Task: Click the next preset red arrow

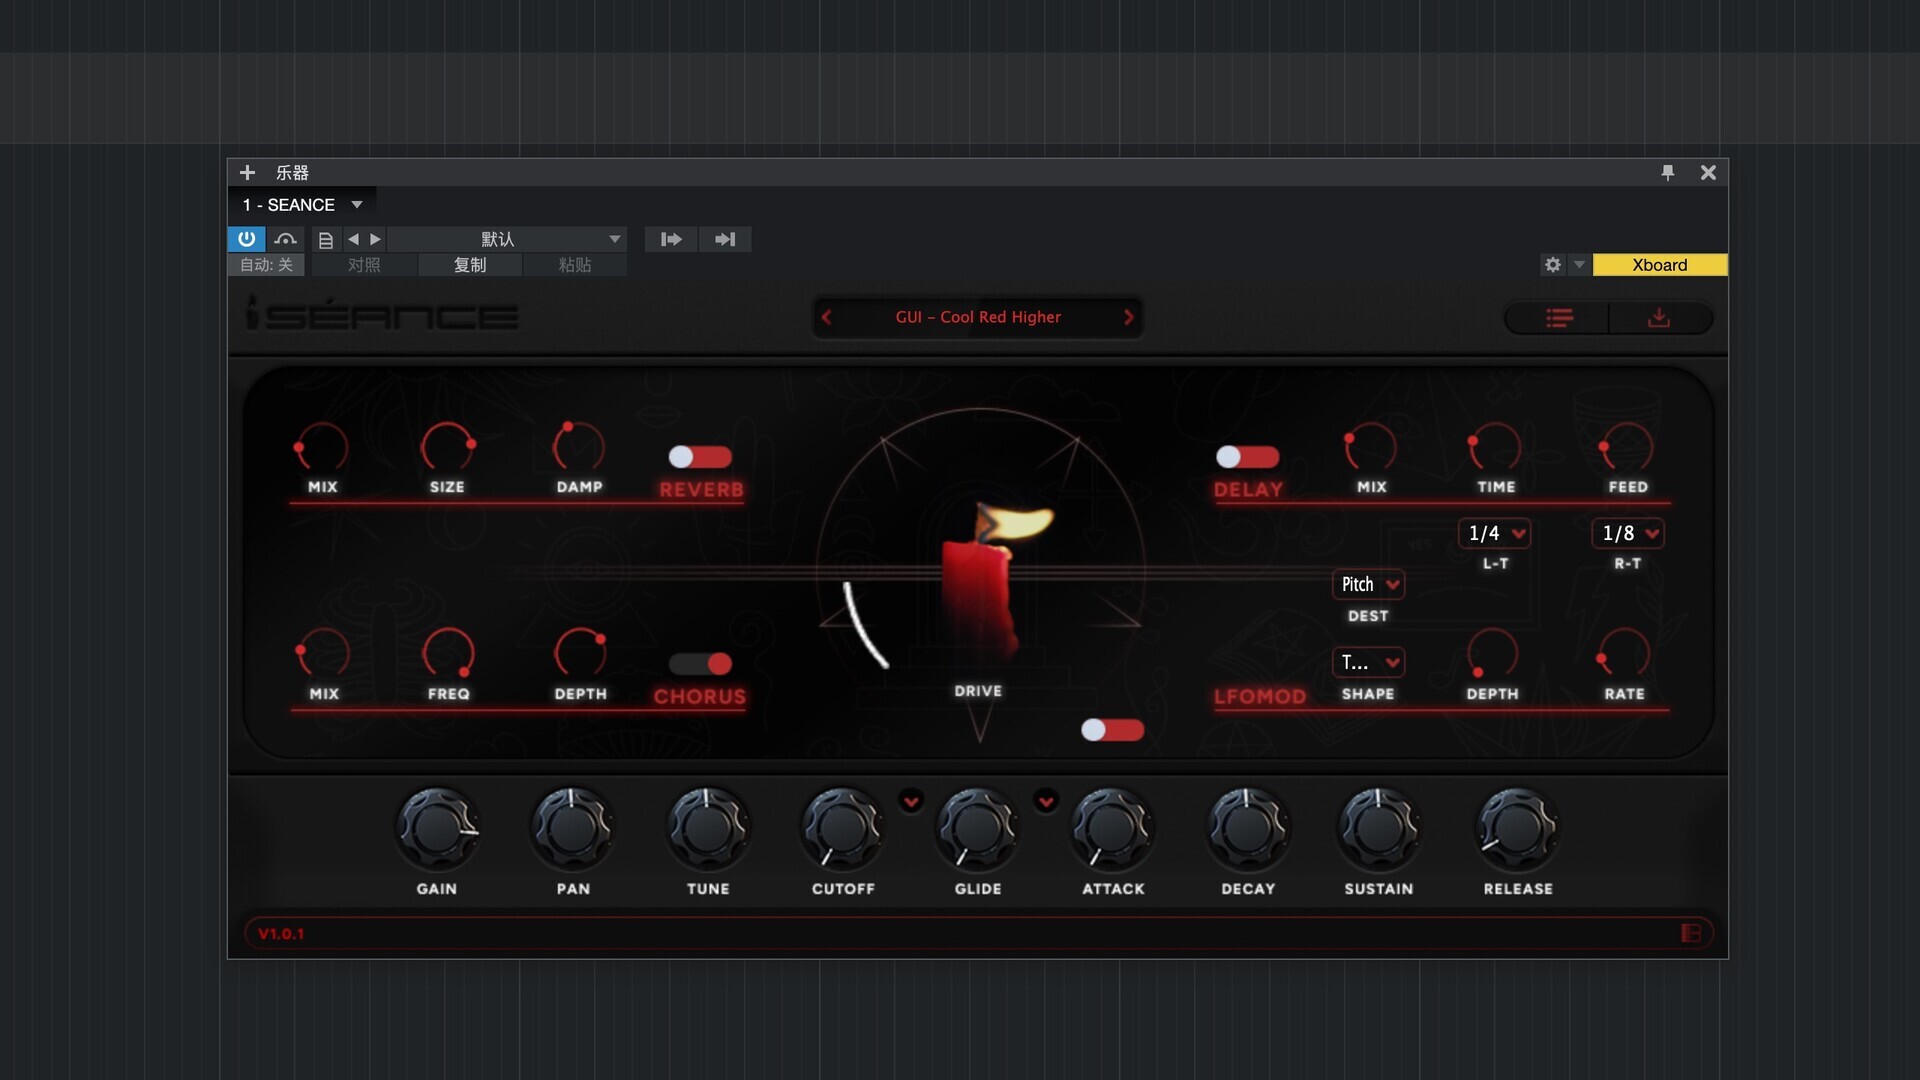Action: pos(1128,317)
